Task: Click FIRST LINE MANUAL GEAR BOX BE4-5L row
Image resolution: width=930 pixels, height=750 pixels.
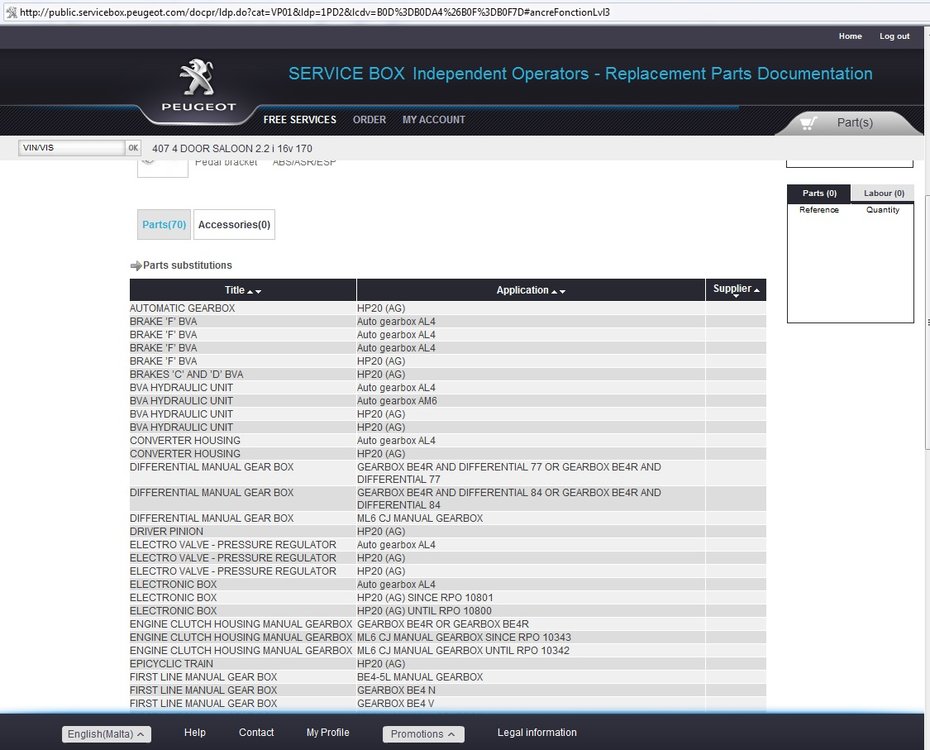Action: pos(448,676)
